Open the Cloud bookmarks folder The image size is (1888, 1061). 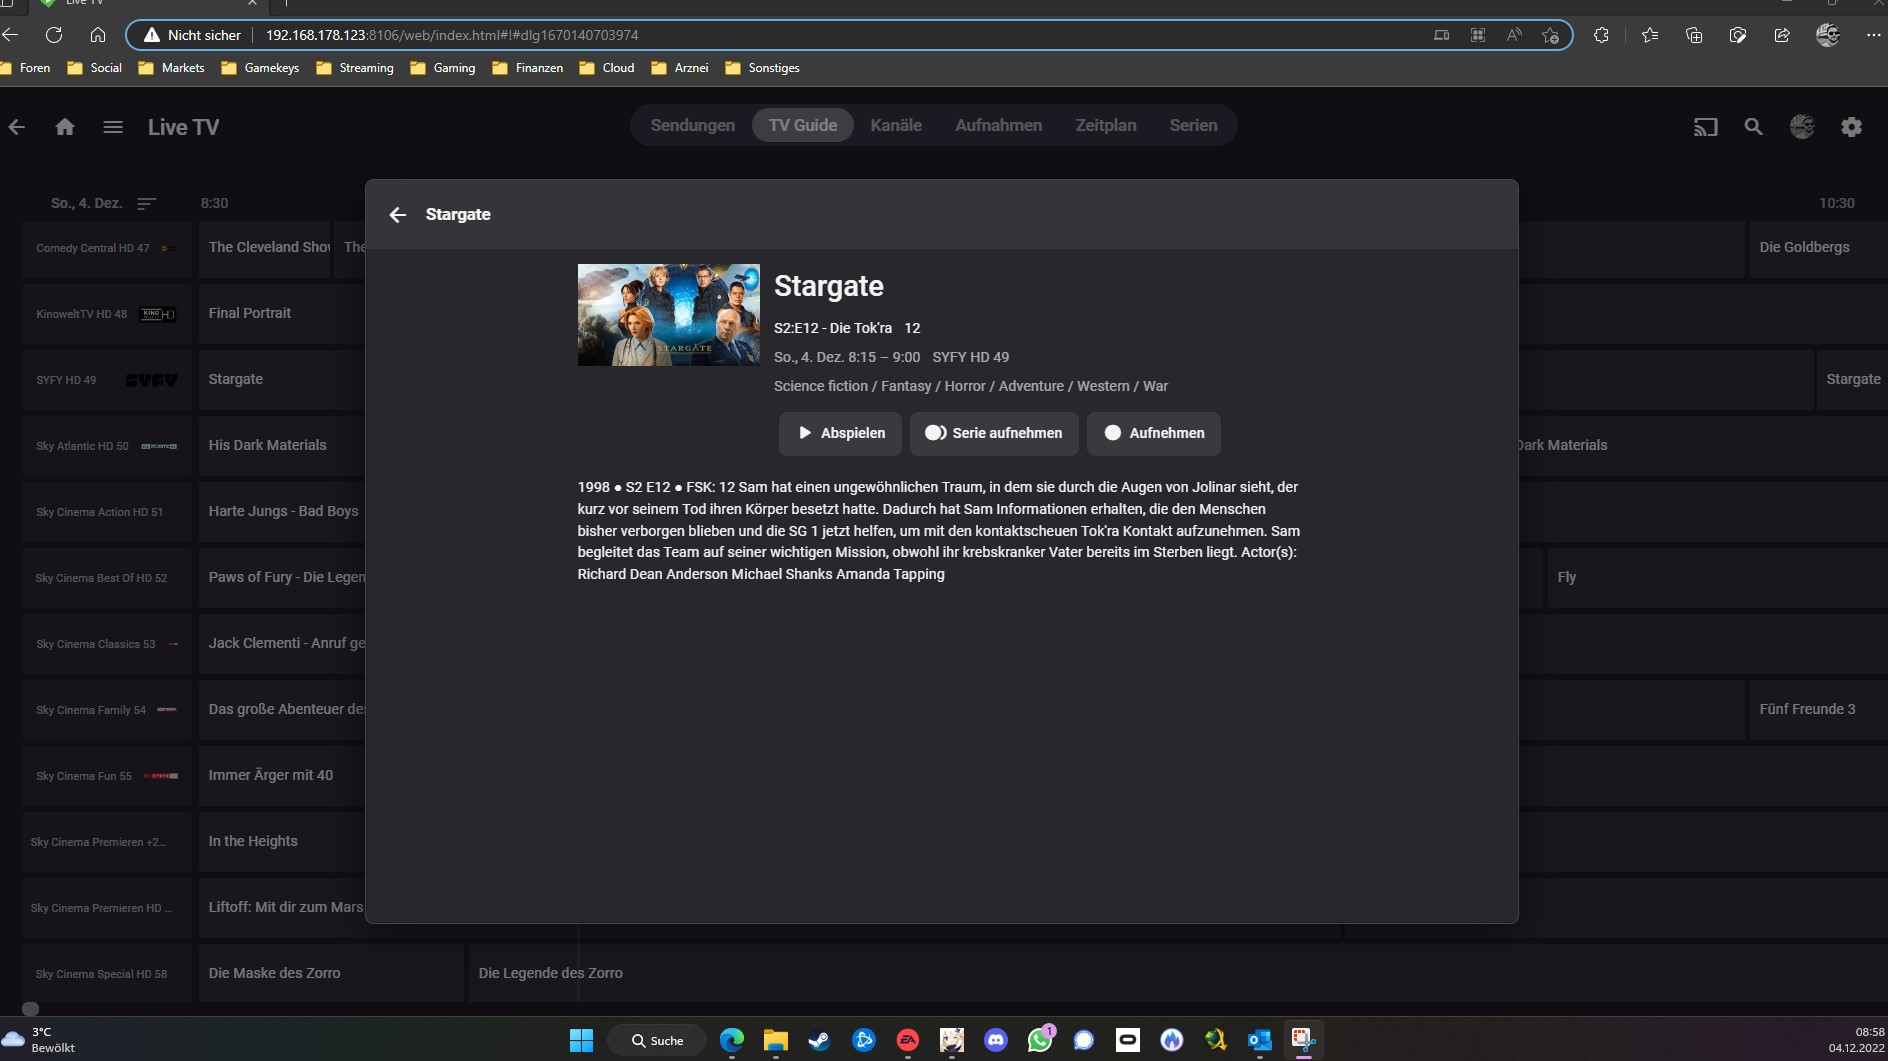pyautogui.click(x=607, y=68)
